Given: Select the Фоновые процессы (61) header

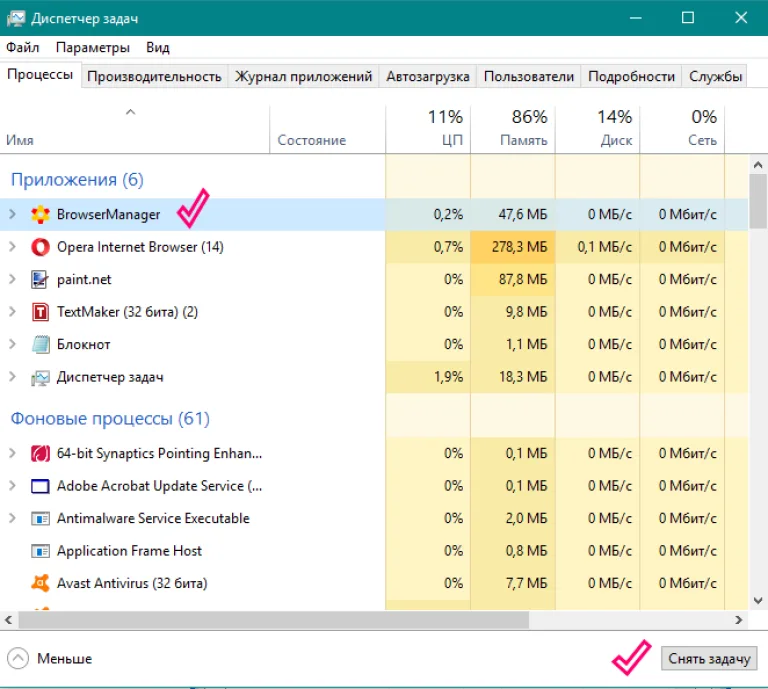Looking at the screenshot, I should pyautogui.click(x=110, y=419).
